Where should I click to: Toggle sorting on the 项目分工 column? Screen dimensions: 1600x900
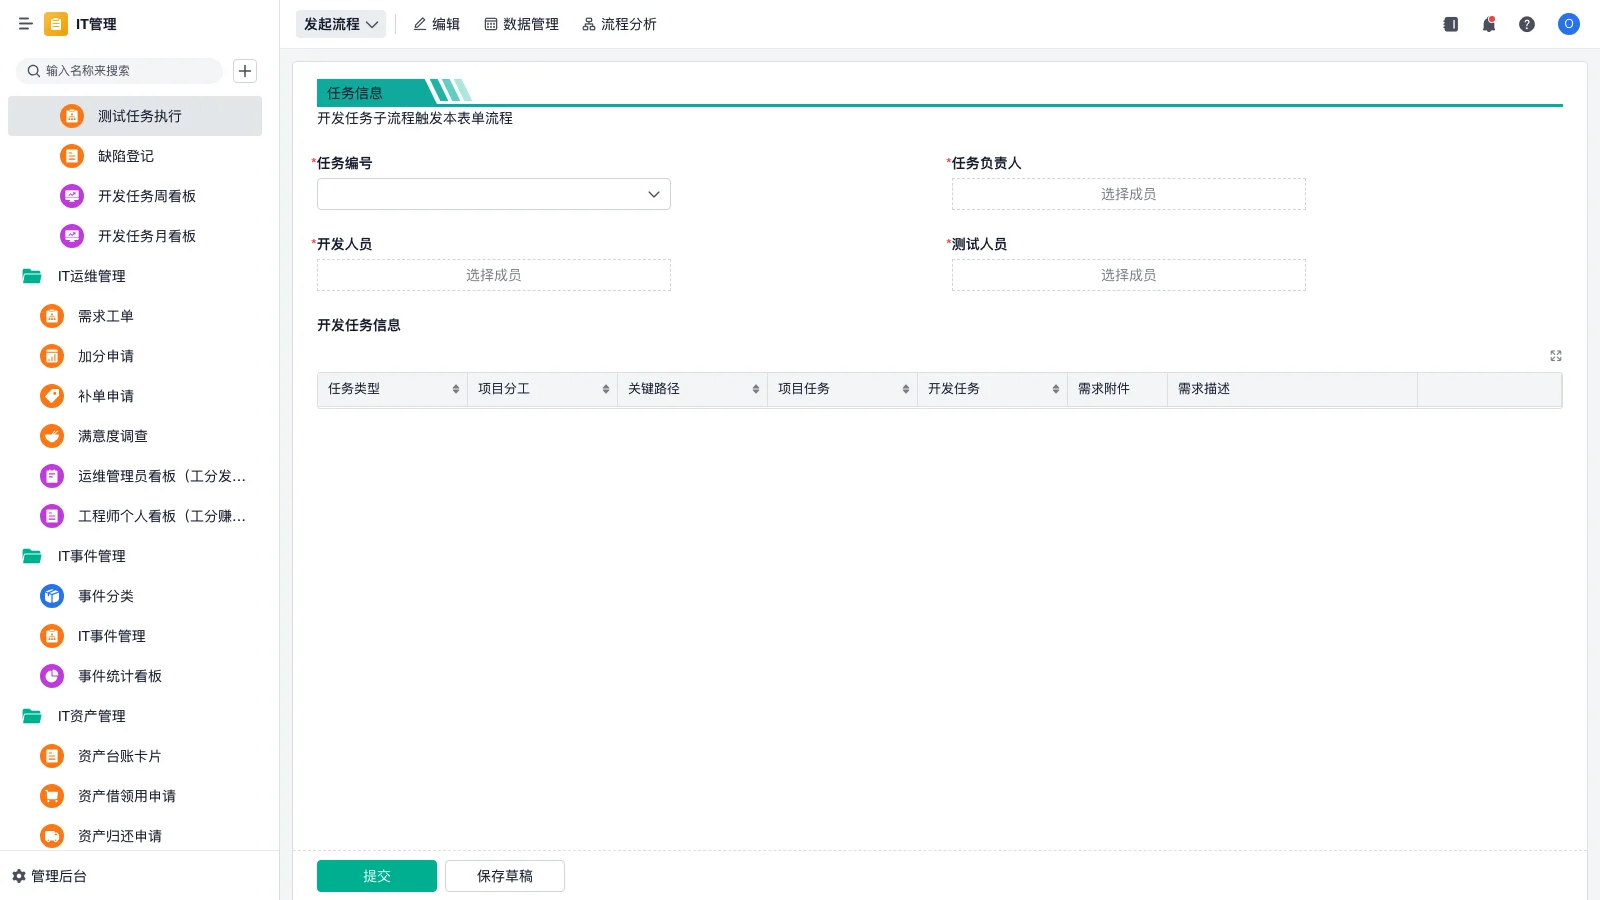click(x=605, y=389)
